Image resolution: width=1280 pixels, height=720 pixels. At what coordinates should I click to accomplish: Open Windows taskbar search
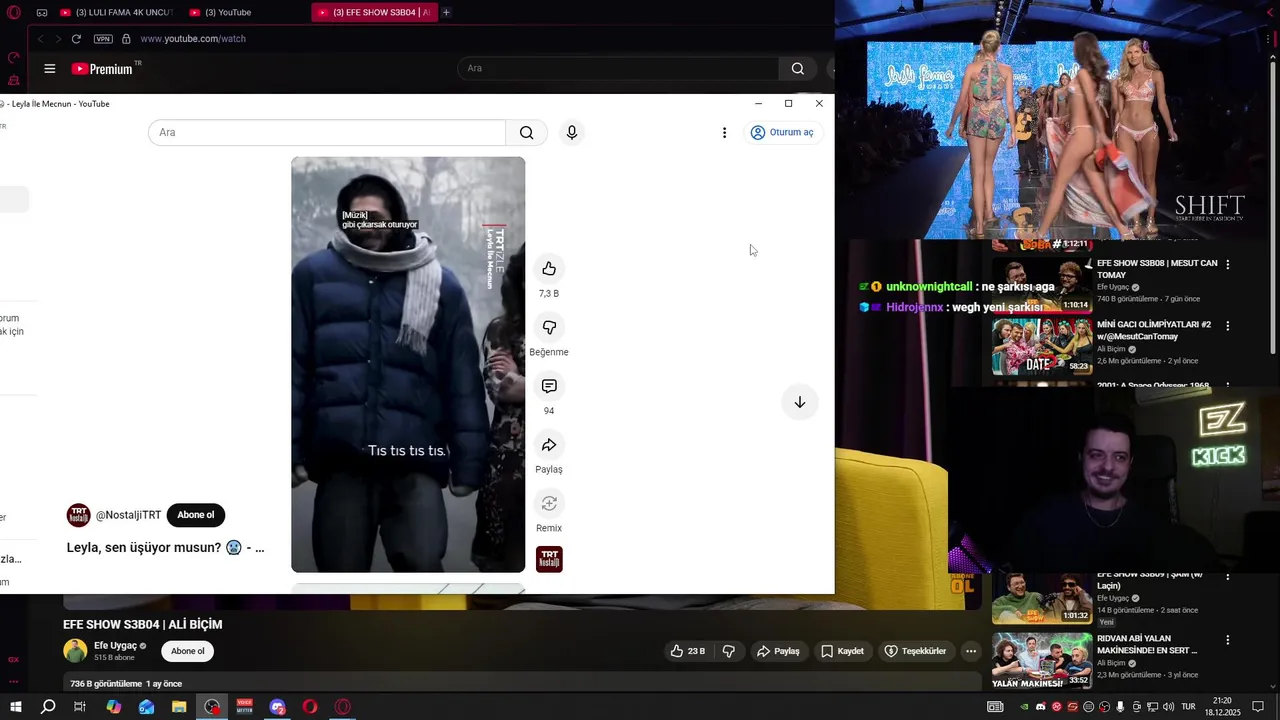48,707
